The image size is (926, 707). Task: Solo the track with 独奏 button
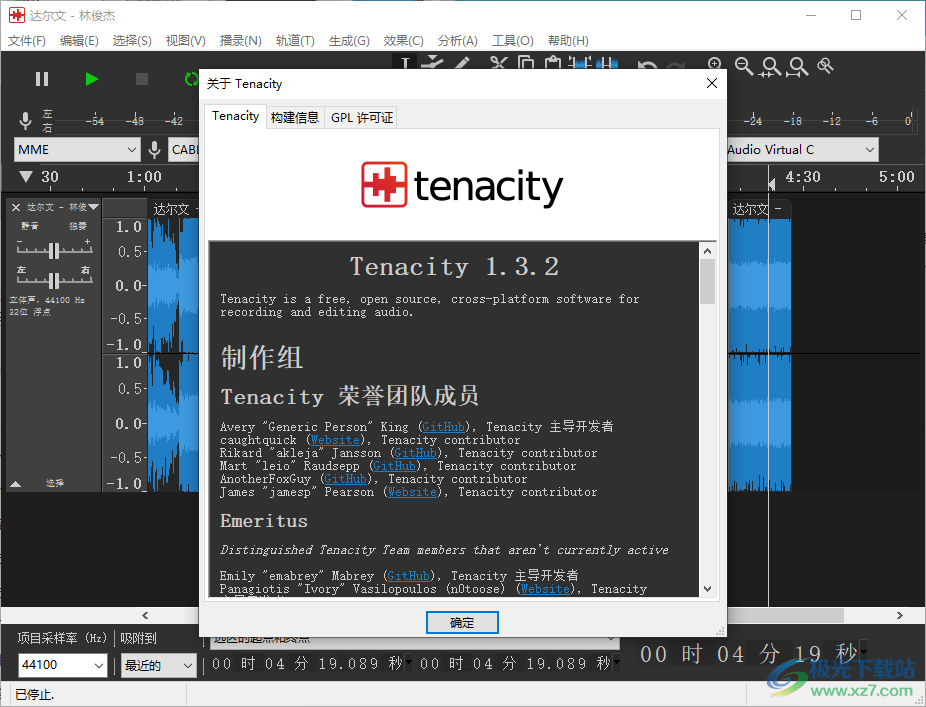[78, 226]
